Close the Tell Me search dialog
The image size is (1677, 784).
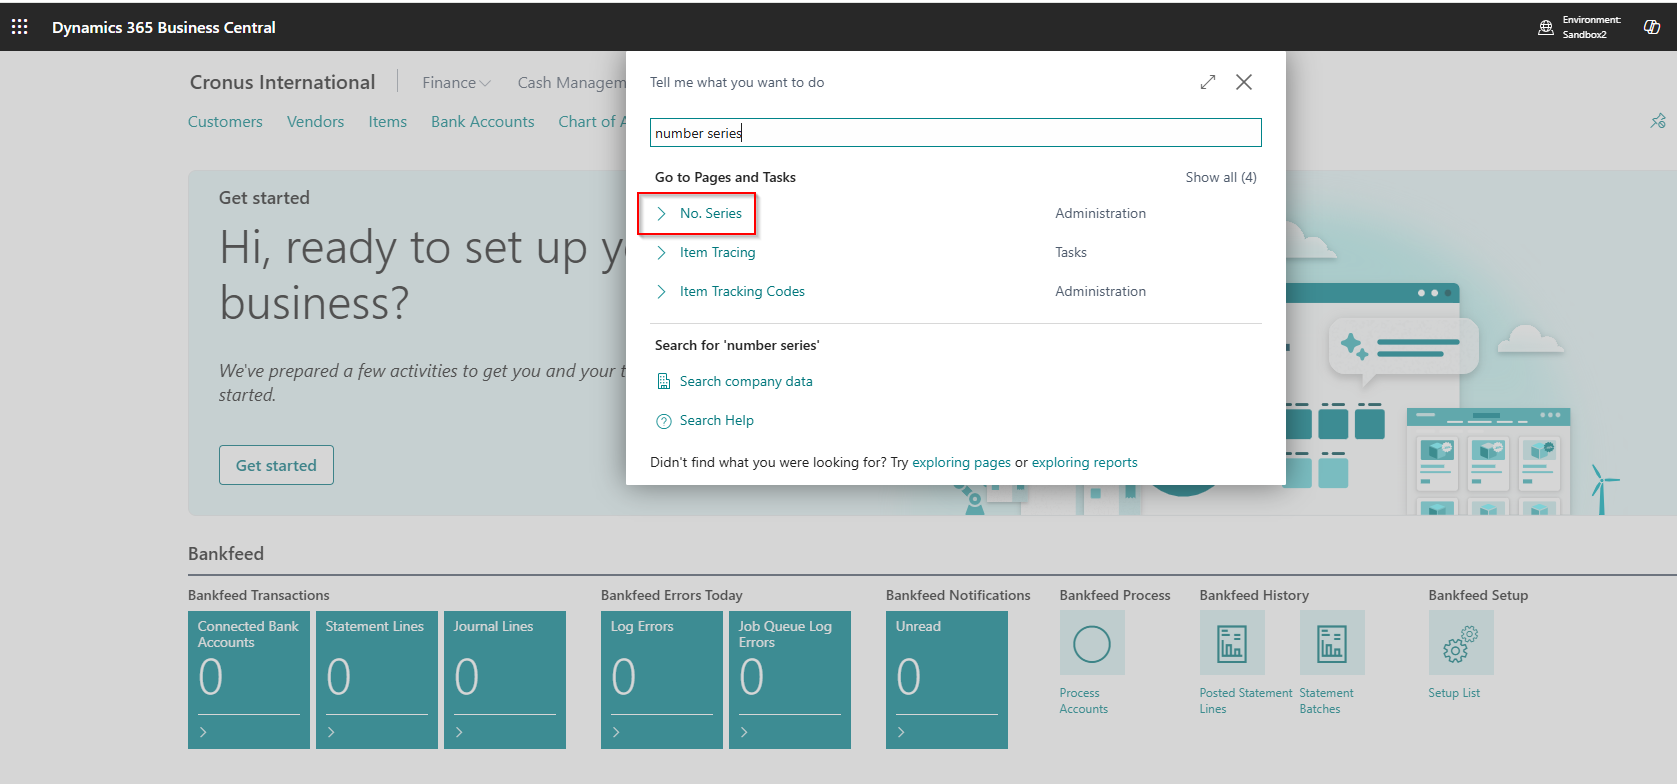click(1244, 82)
